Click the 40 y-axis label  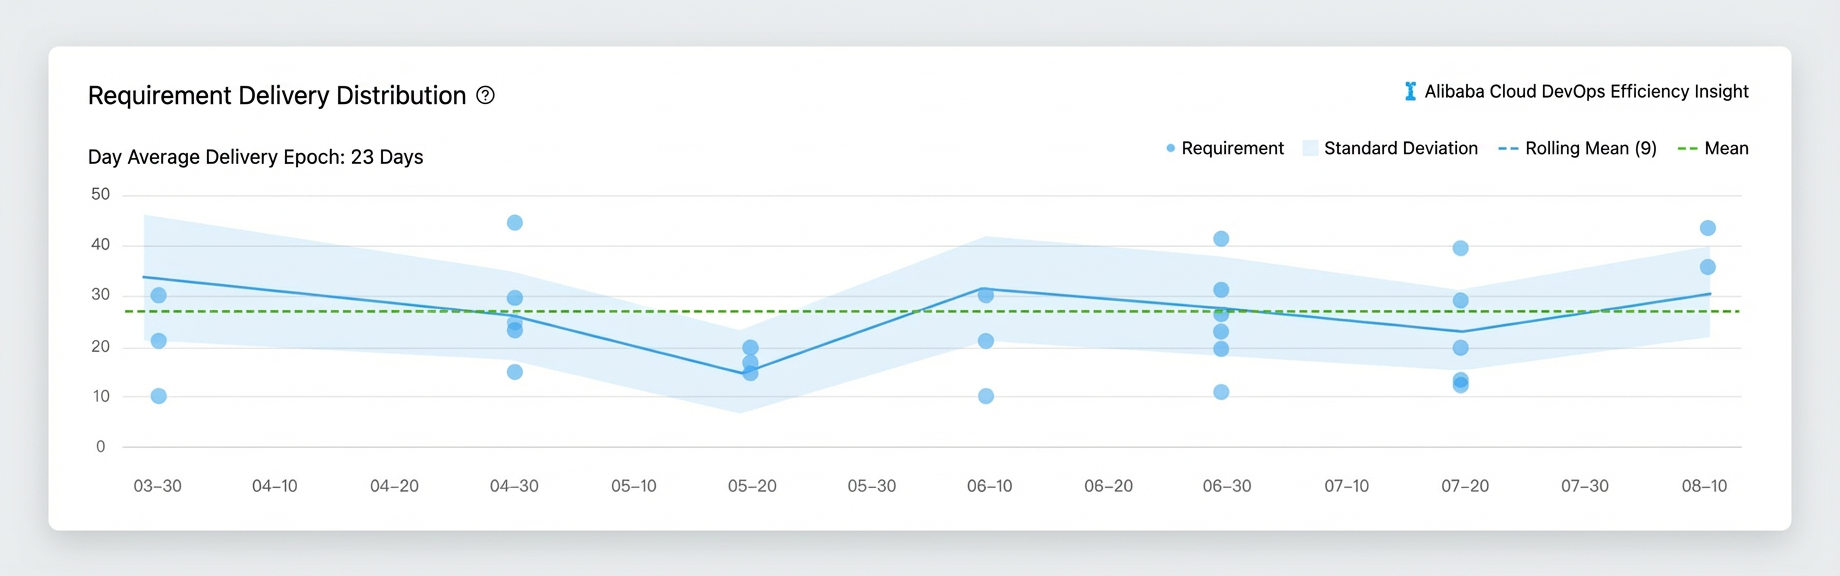[x=101, y=244]
